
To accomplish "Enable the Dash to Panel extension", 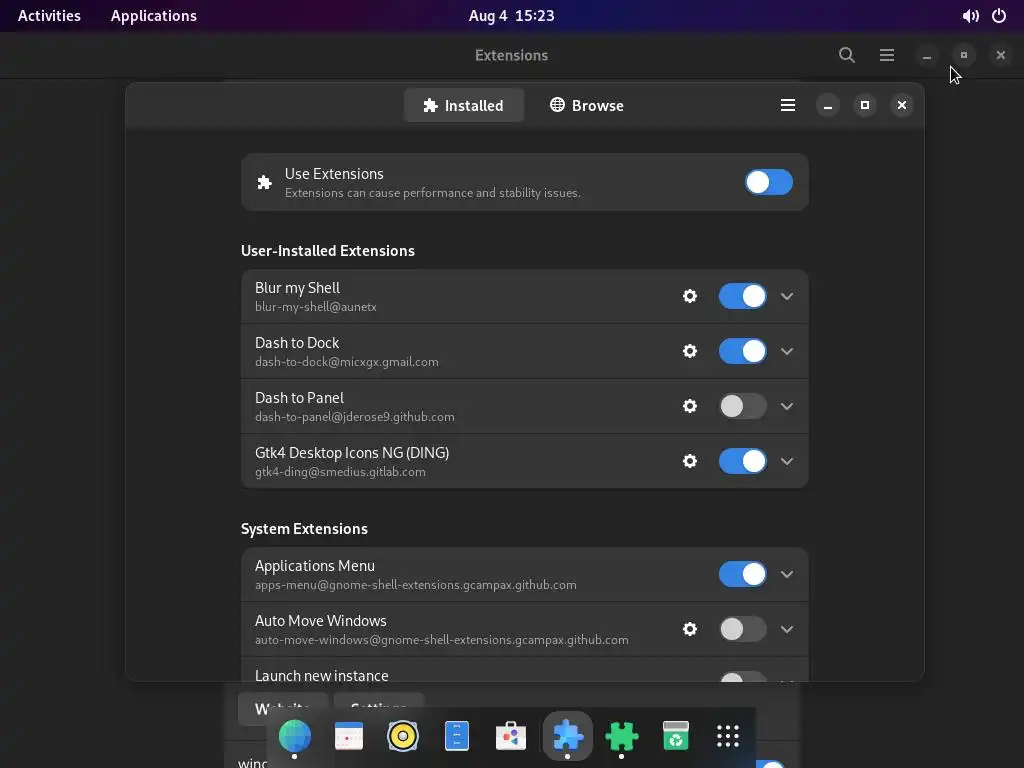I will [743, 406].
